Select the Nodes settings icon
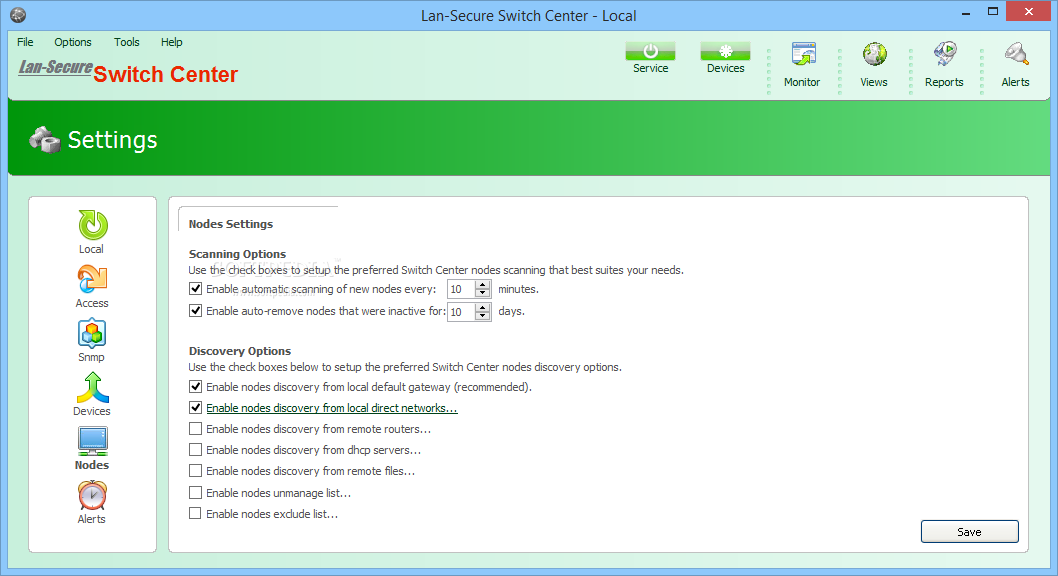This screenshot has width=1058, height=576. 92,441
